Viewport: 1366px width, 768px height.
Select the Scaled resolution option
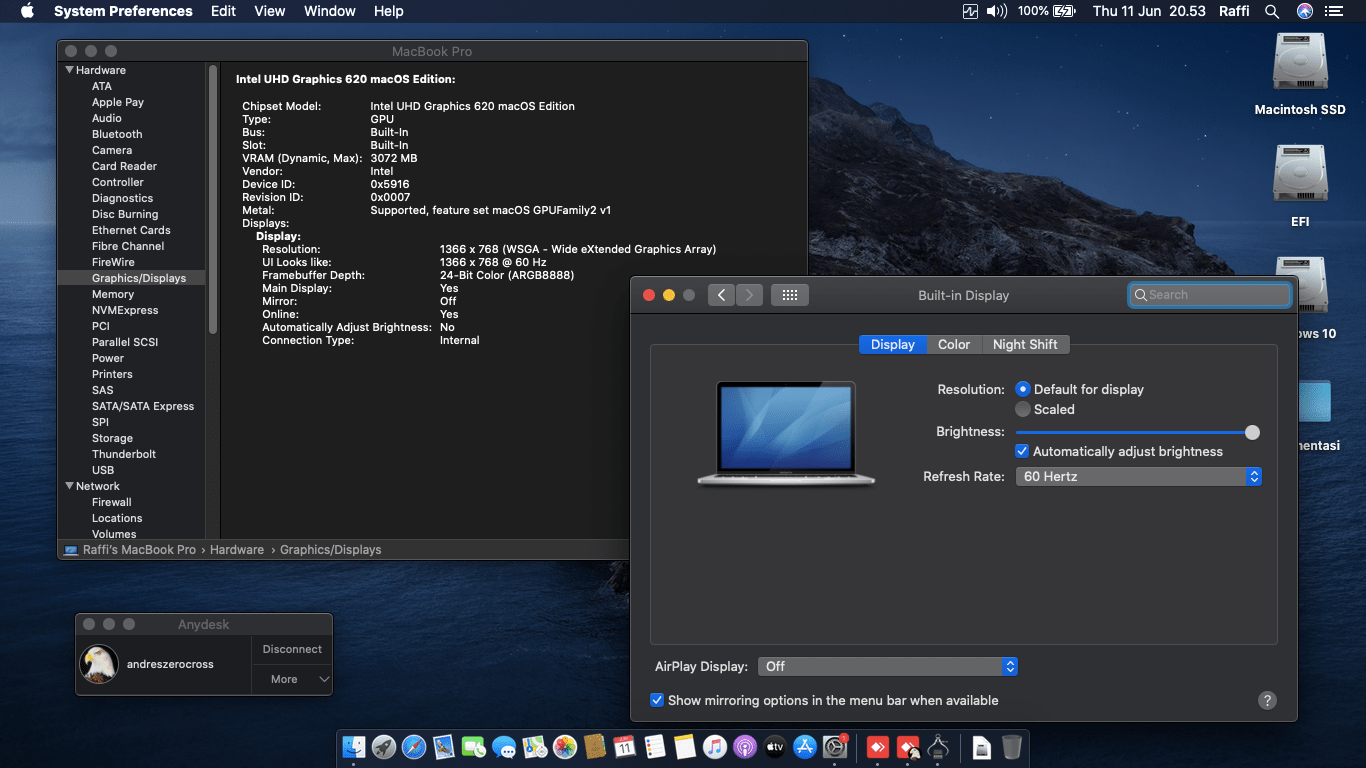click(1022, 409)
